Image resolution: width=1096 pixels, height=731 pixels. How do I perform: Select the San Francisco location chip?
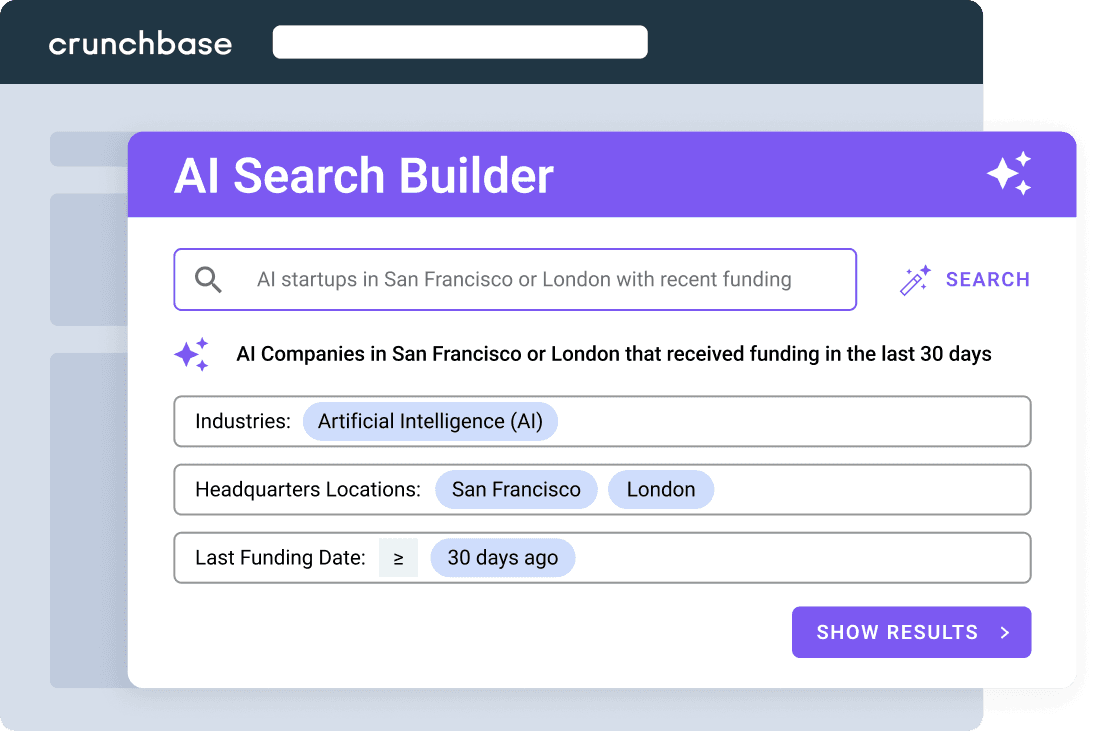[x=516, y=489]
